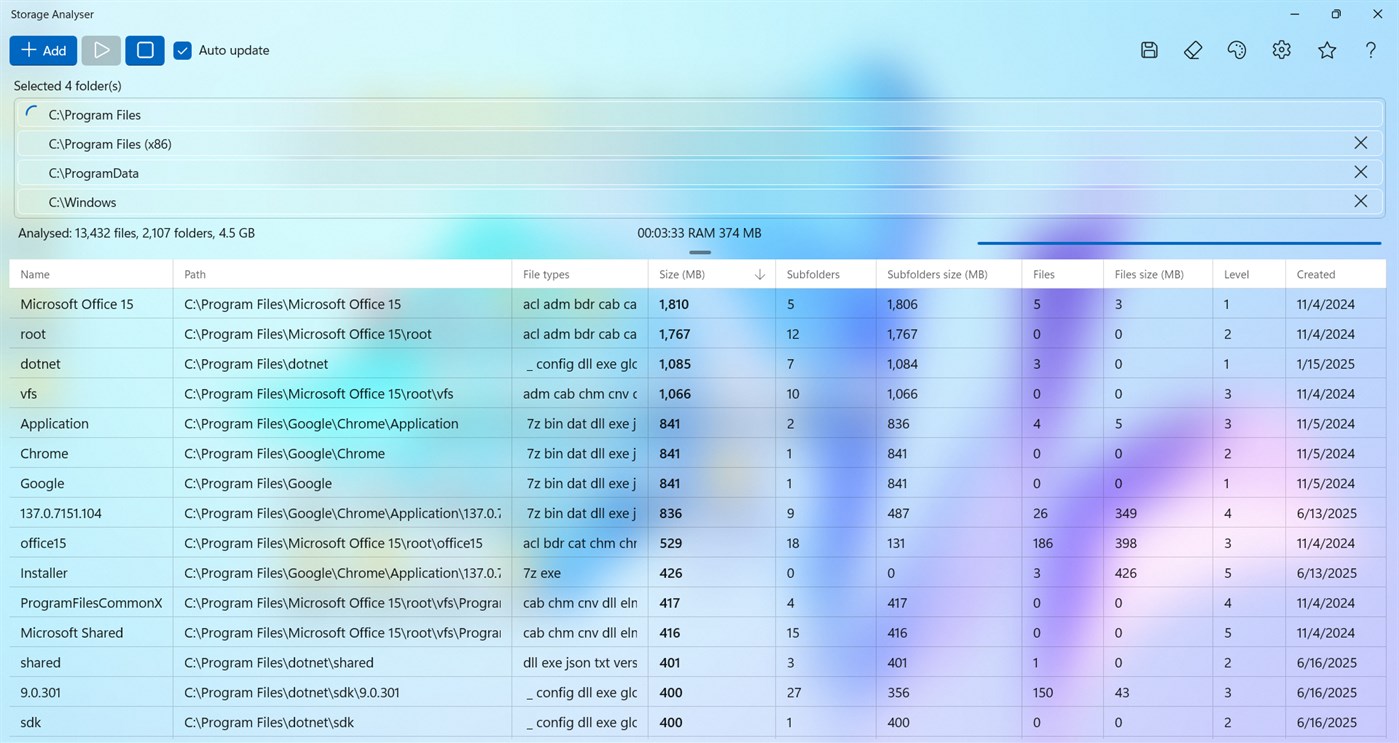Click the panel splitter handle below the timer
1399x743 pixels.
coord(699,253)
